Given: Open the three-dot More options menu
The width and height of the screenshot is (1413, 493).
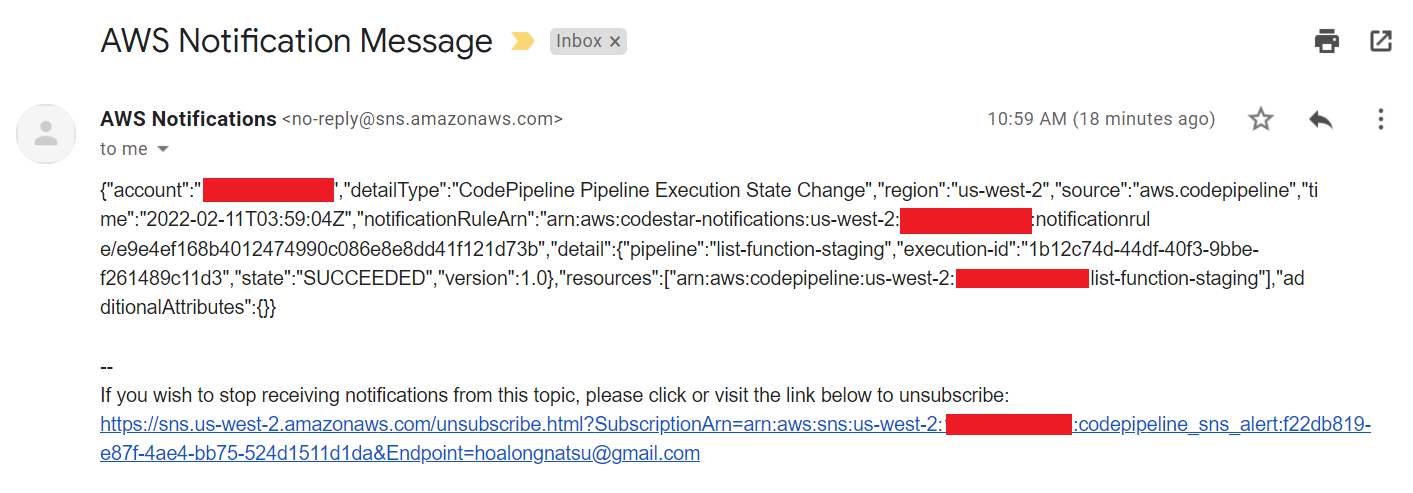Looking at the screenshot, I should coord(1381,120).
